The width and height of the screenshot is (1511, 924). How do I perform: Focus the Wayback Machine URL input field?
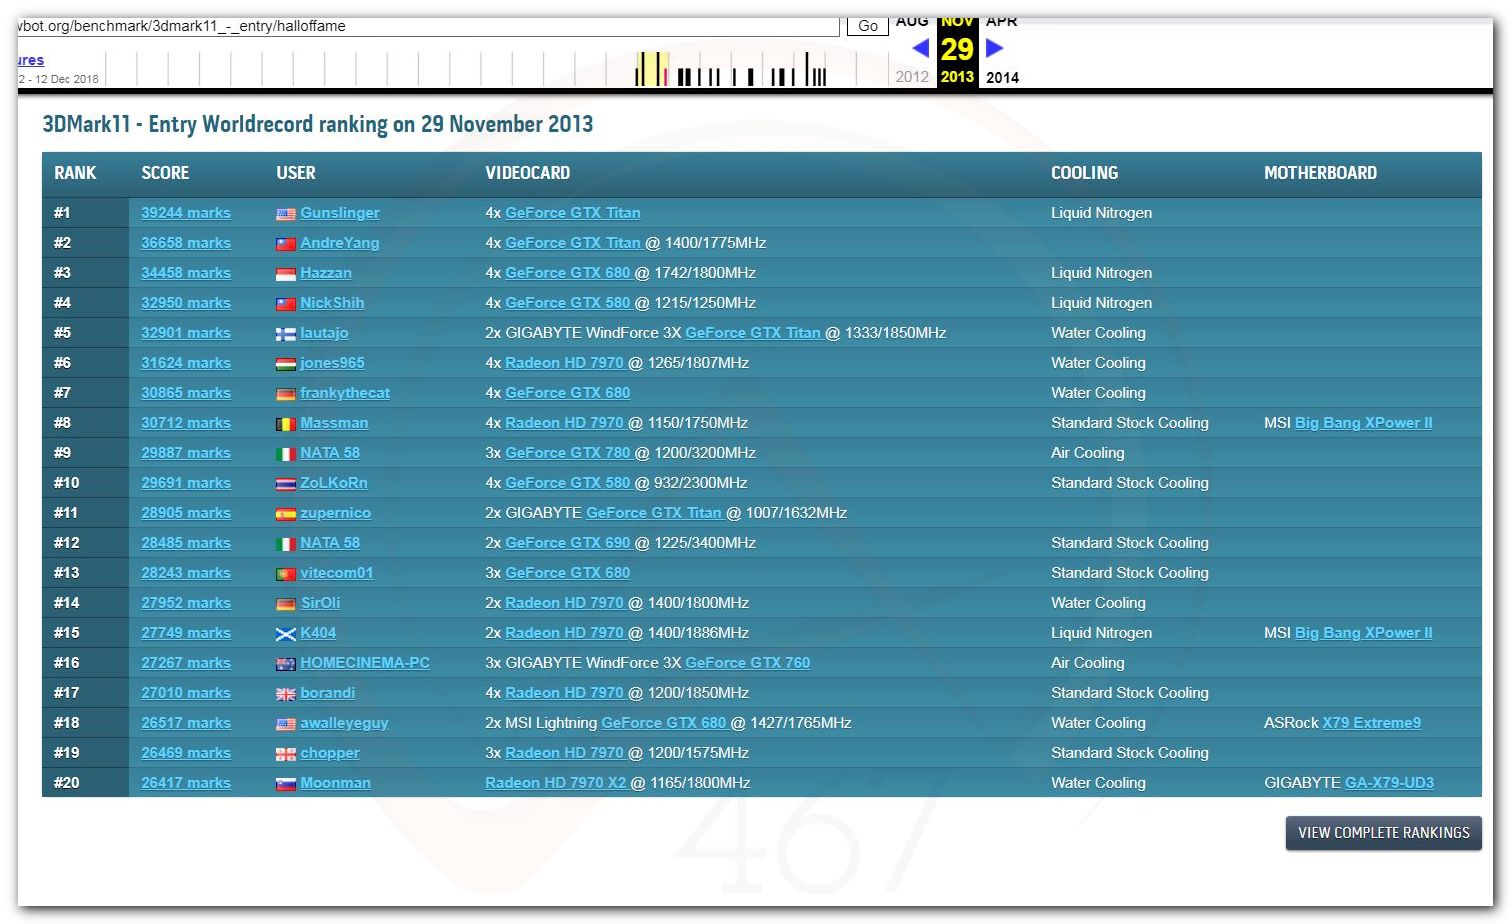pos(428,26)
